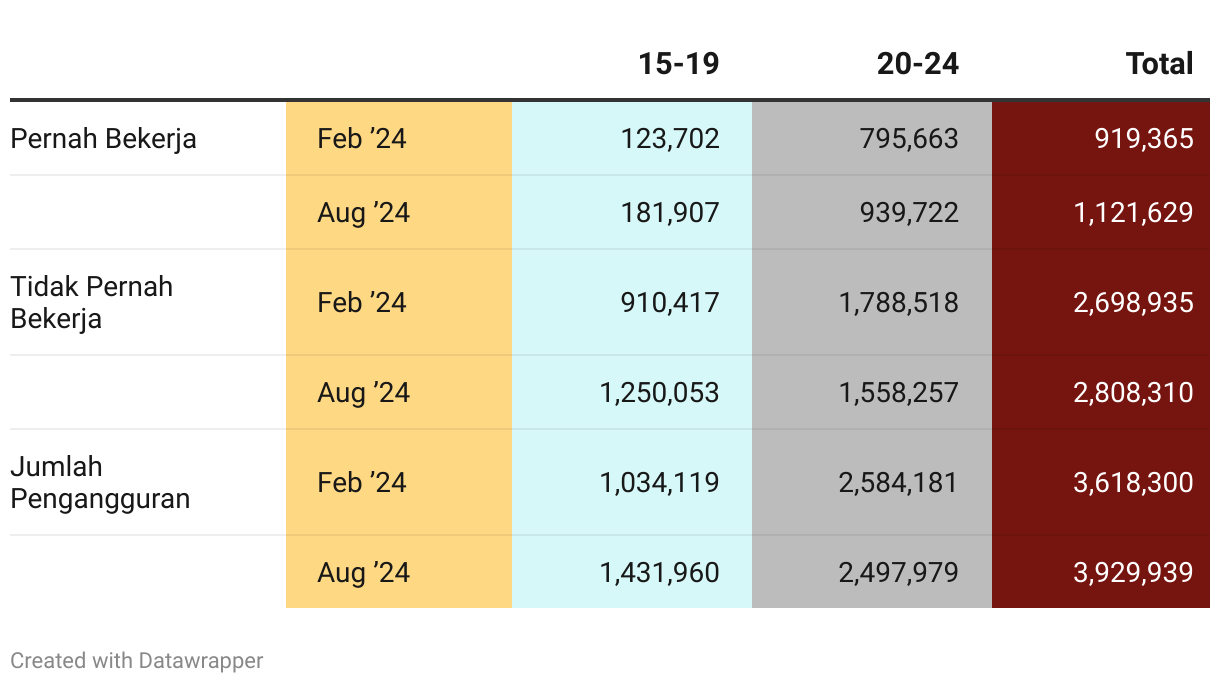Viewport: 1220px width, 684px height.
Task: Click the 15-19 column header
Action: (679, 65)
